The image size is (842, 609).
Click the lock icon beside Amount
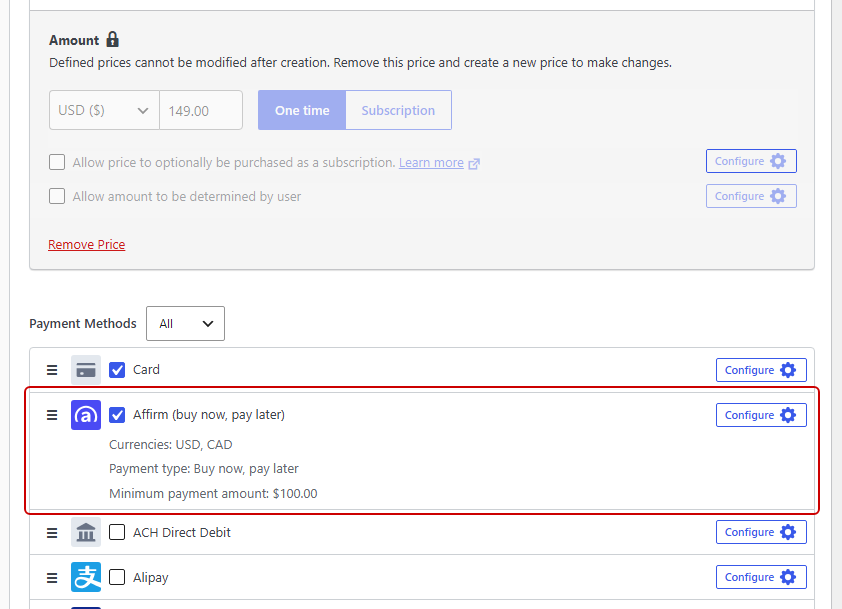click(x=112, y=39)
